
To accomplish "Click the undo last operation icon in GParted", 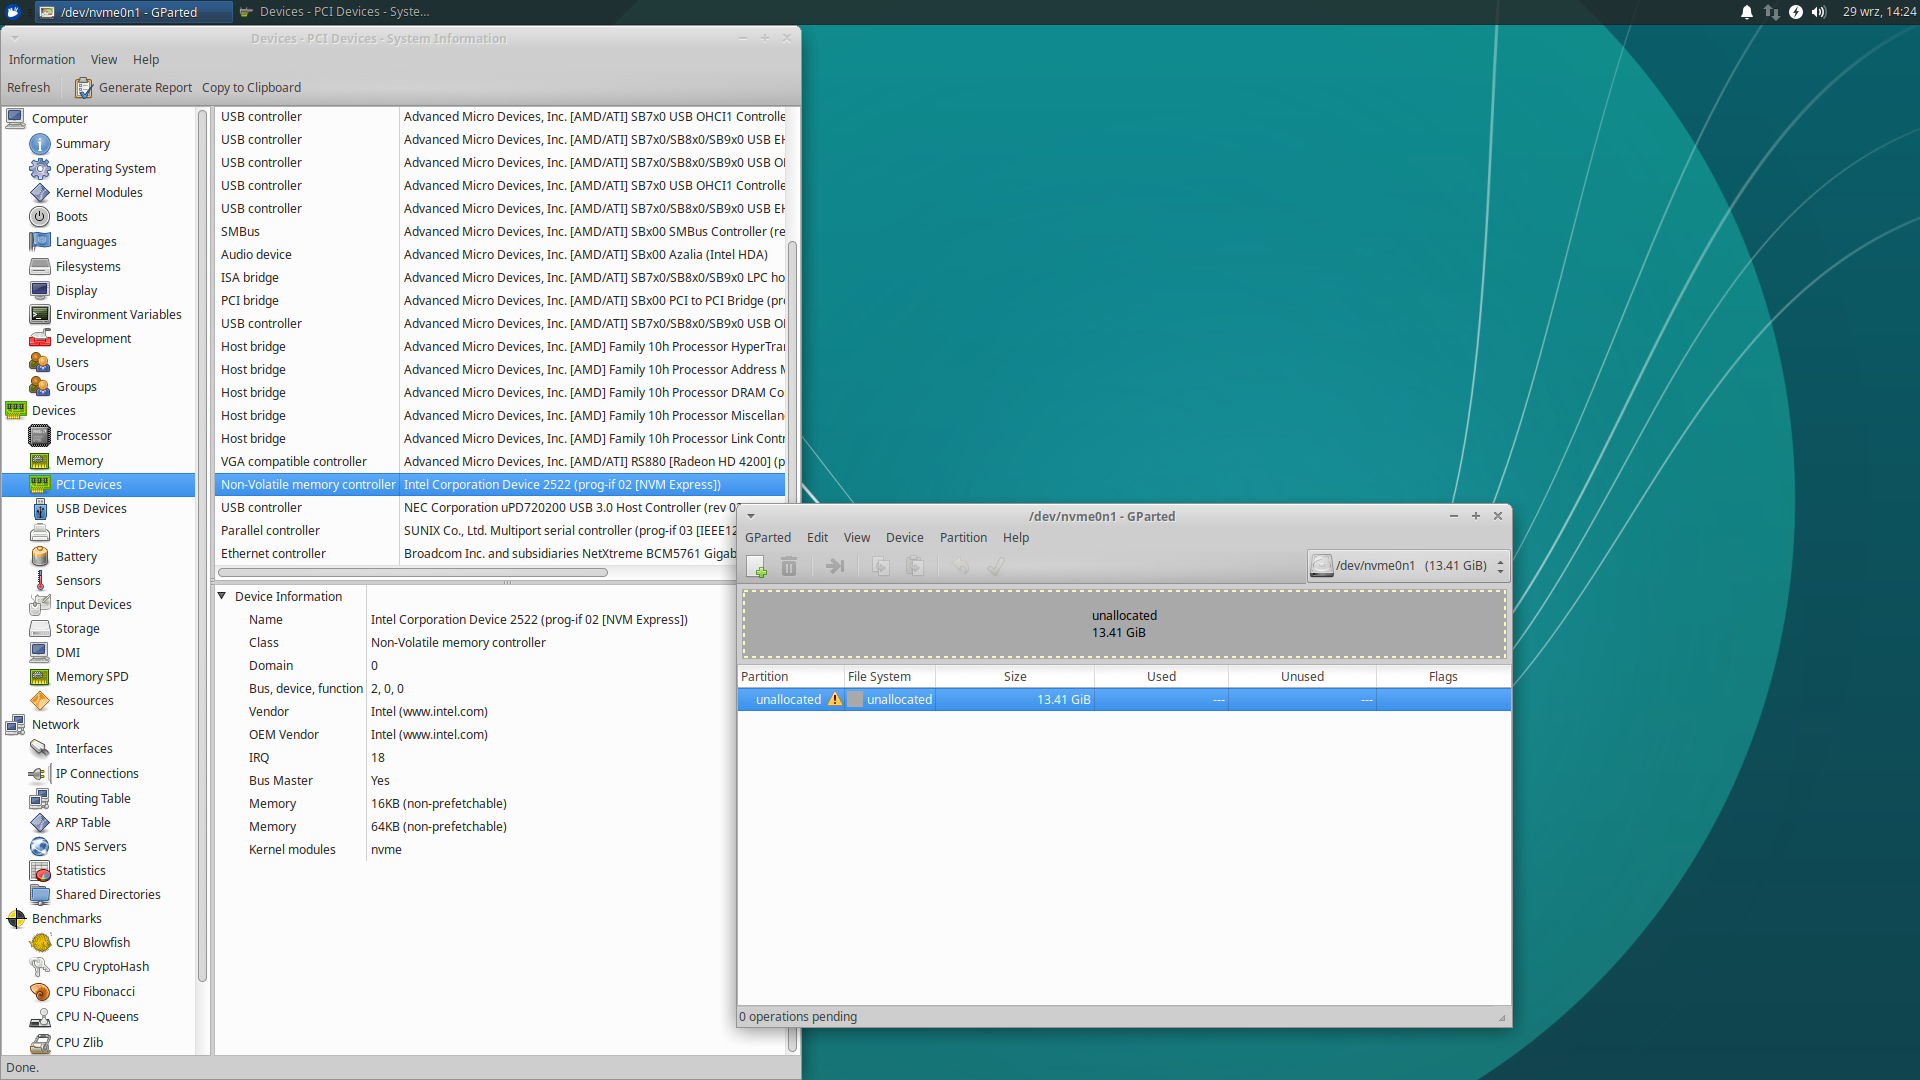I will point(961,567).
